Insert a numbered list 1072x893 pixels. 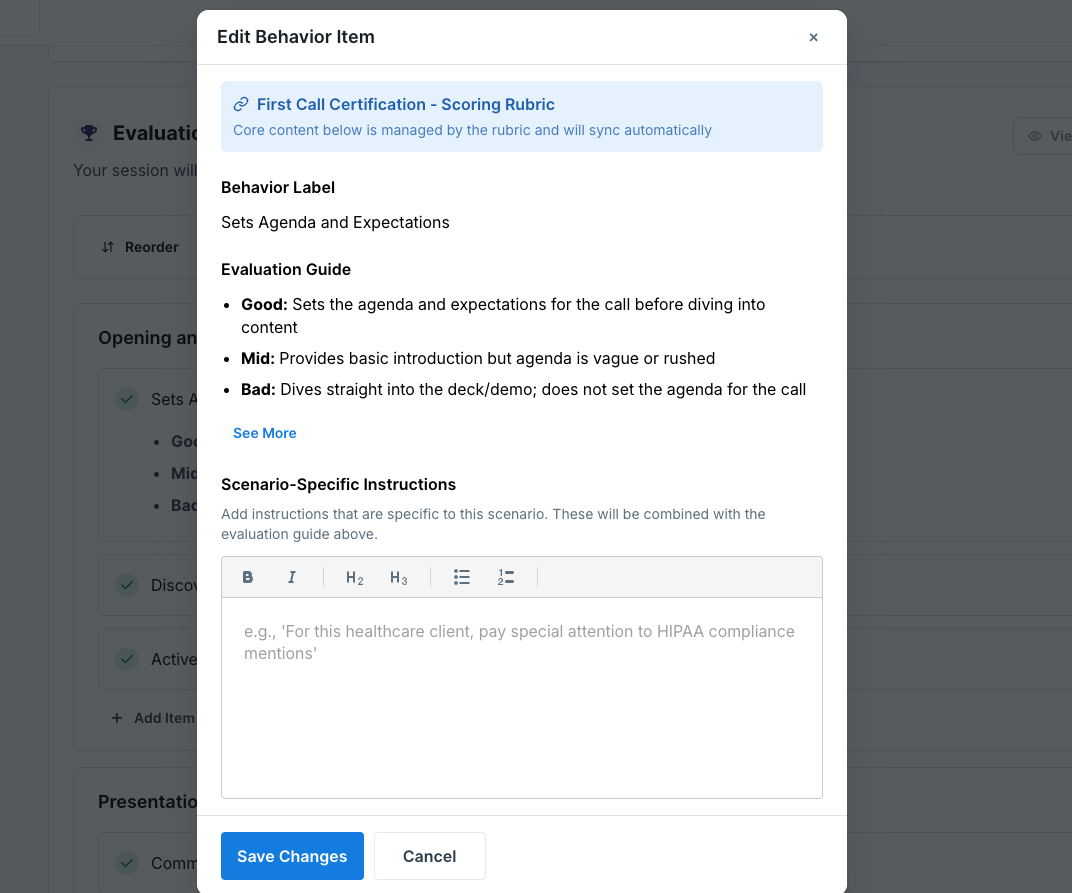click(506, 577)
